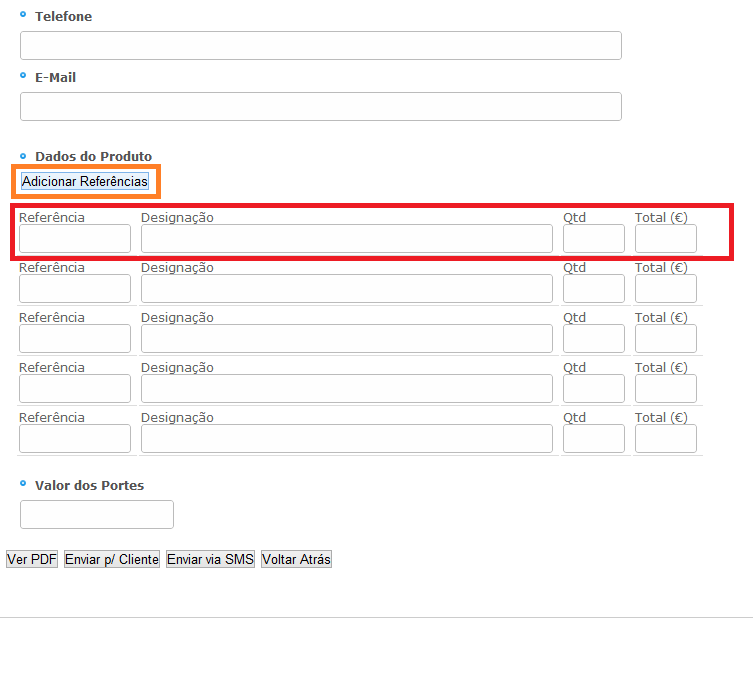753x679 pixels.
Task: Select the second row Referência field
Action: tap(75, 289)
